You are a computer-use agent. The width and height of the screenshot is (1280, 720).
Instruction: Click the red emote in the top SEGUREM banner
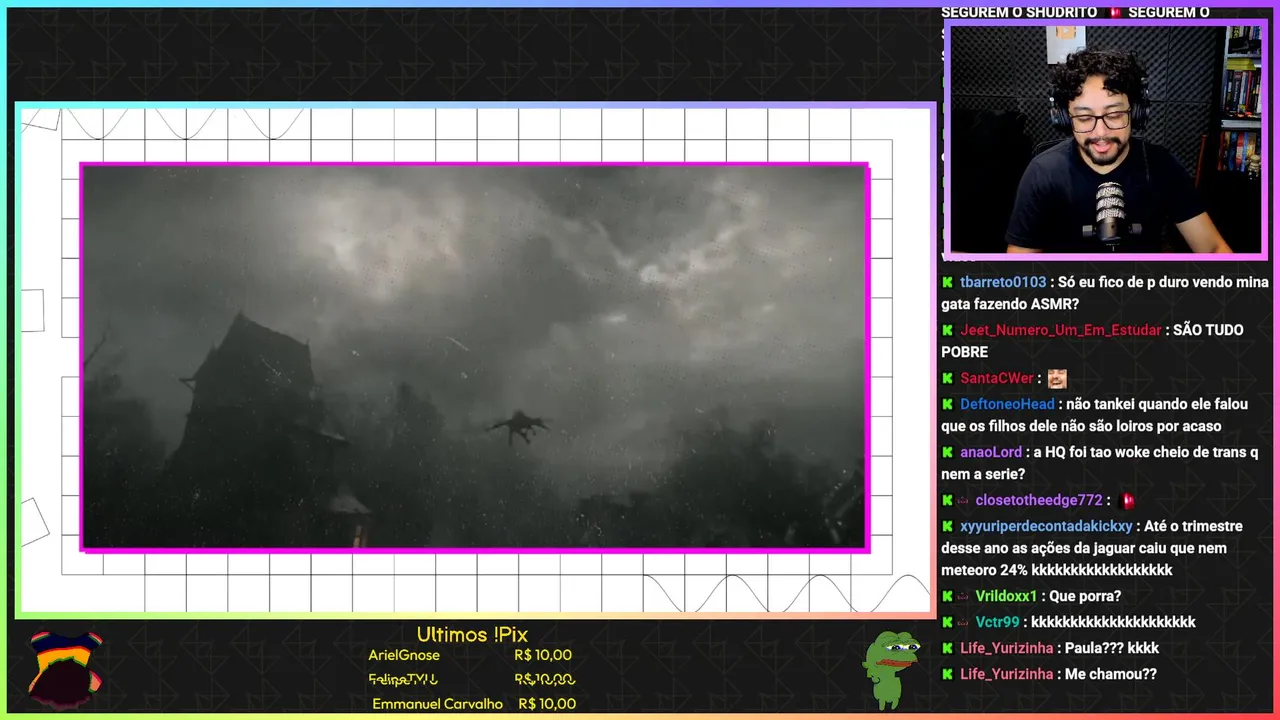[x=1115, y=12]
